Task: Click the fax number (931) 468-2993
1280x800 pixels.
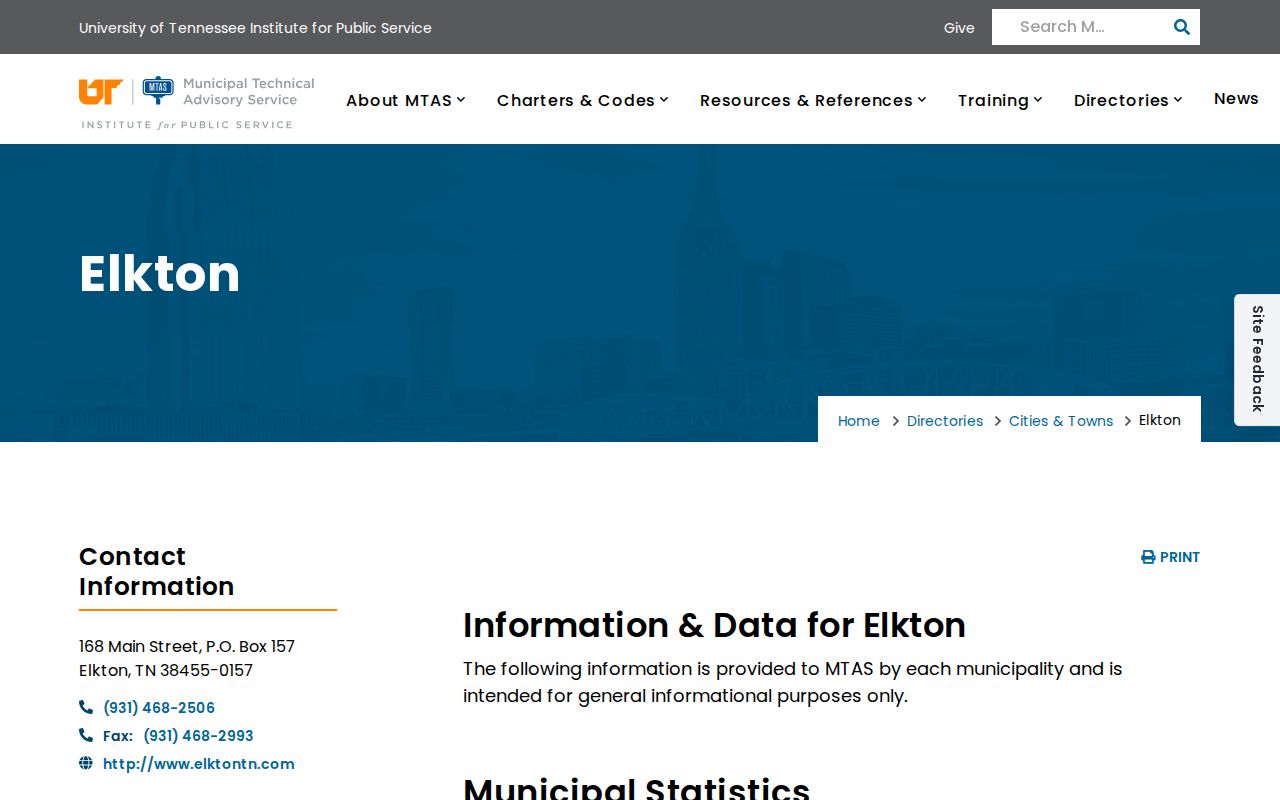Action: [x=198, y=736]
